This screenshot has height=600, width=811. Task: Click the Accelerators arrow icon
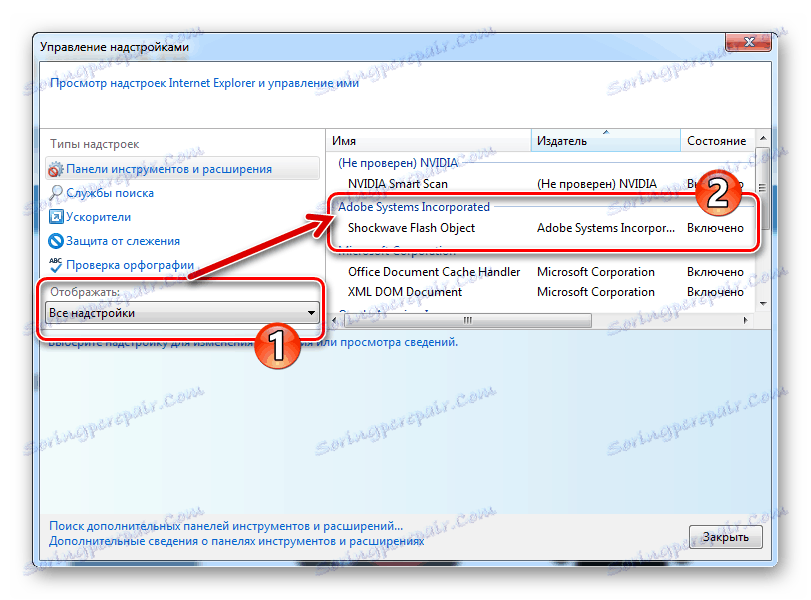(55, 217)
